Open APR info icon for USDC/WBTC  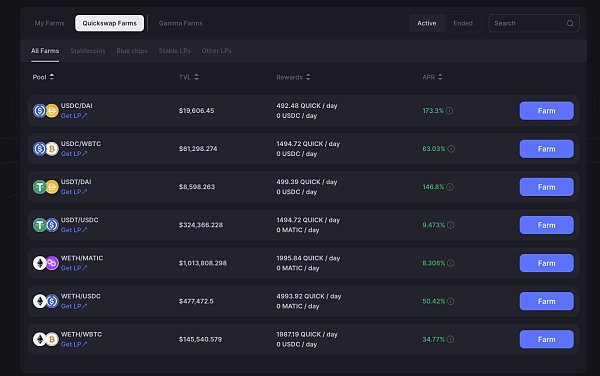451,149
